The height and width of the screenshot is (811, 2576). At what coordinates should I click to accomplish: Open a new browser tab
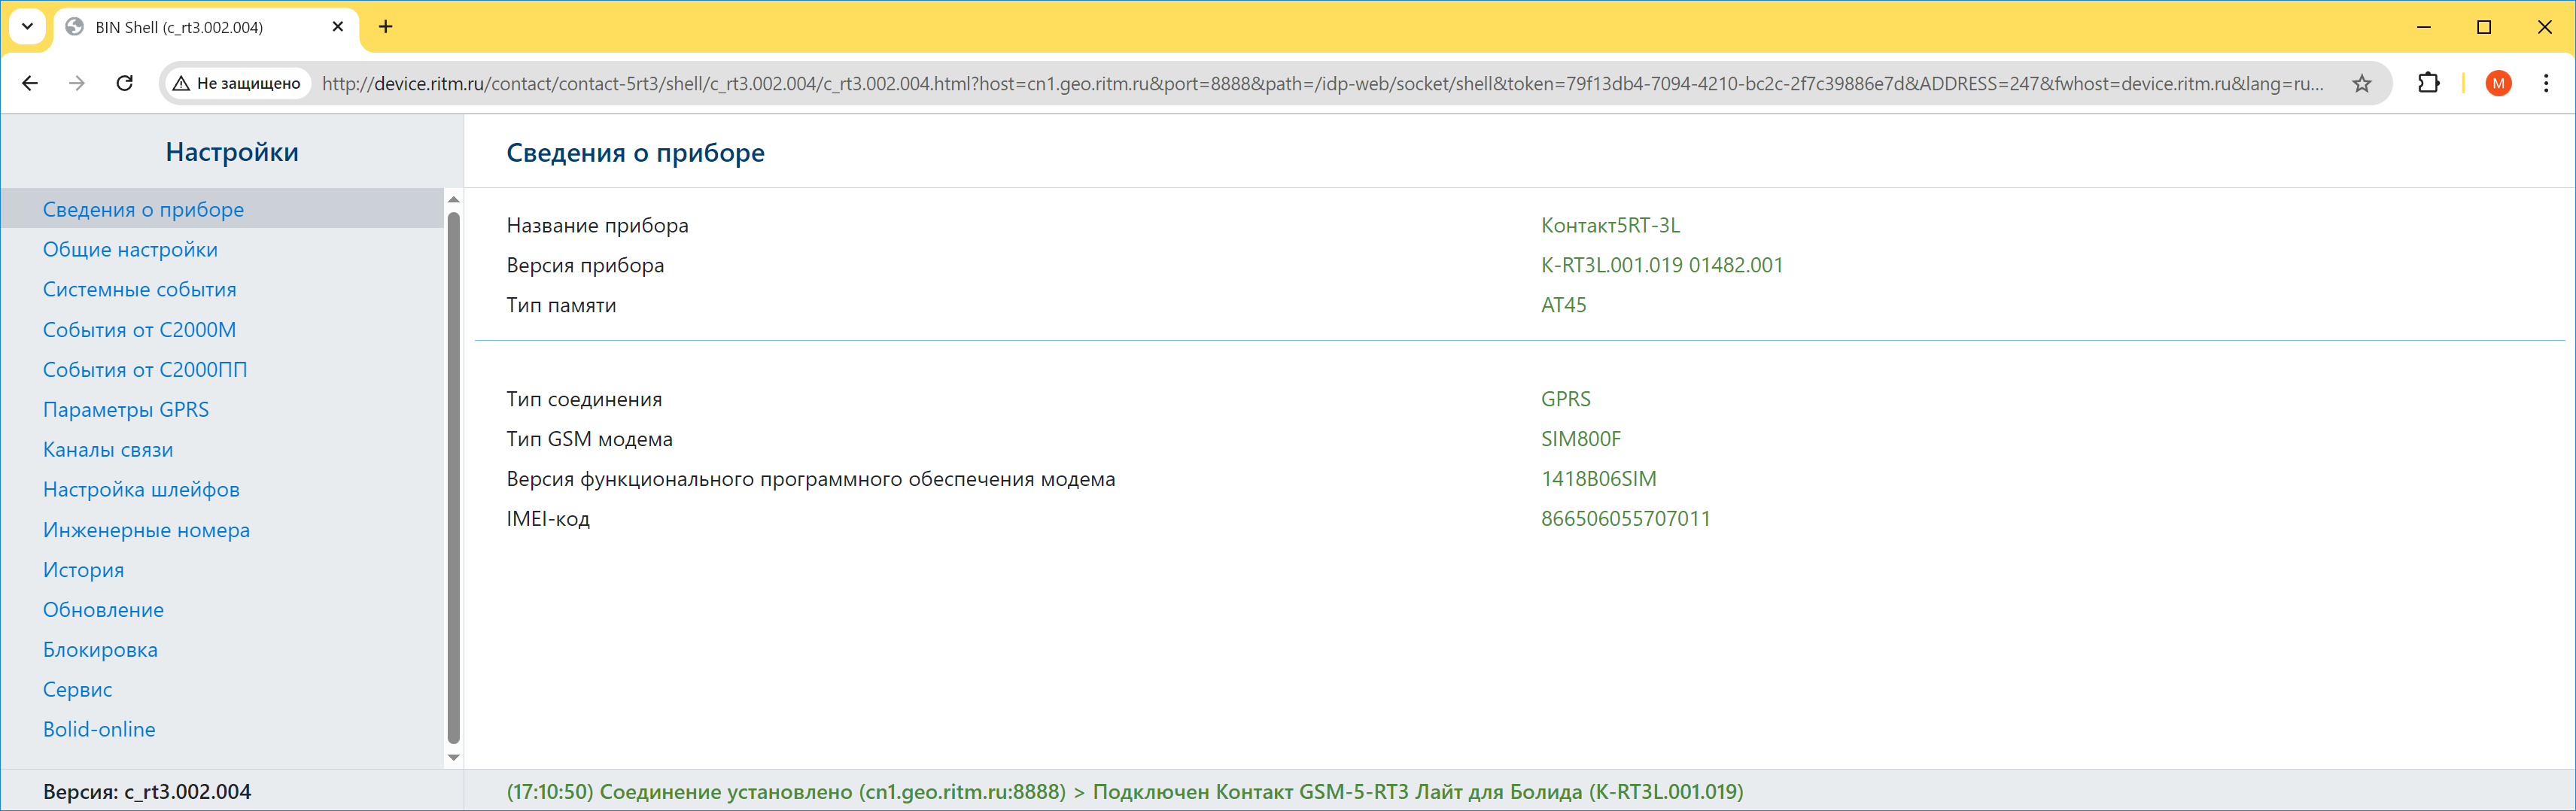pos(386,27)
